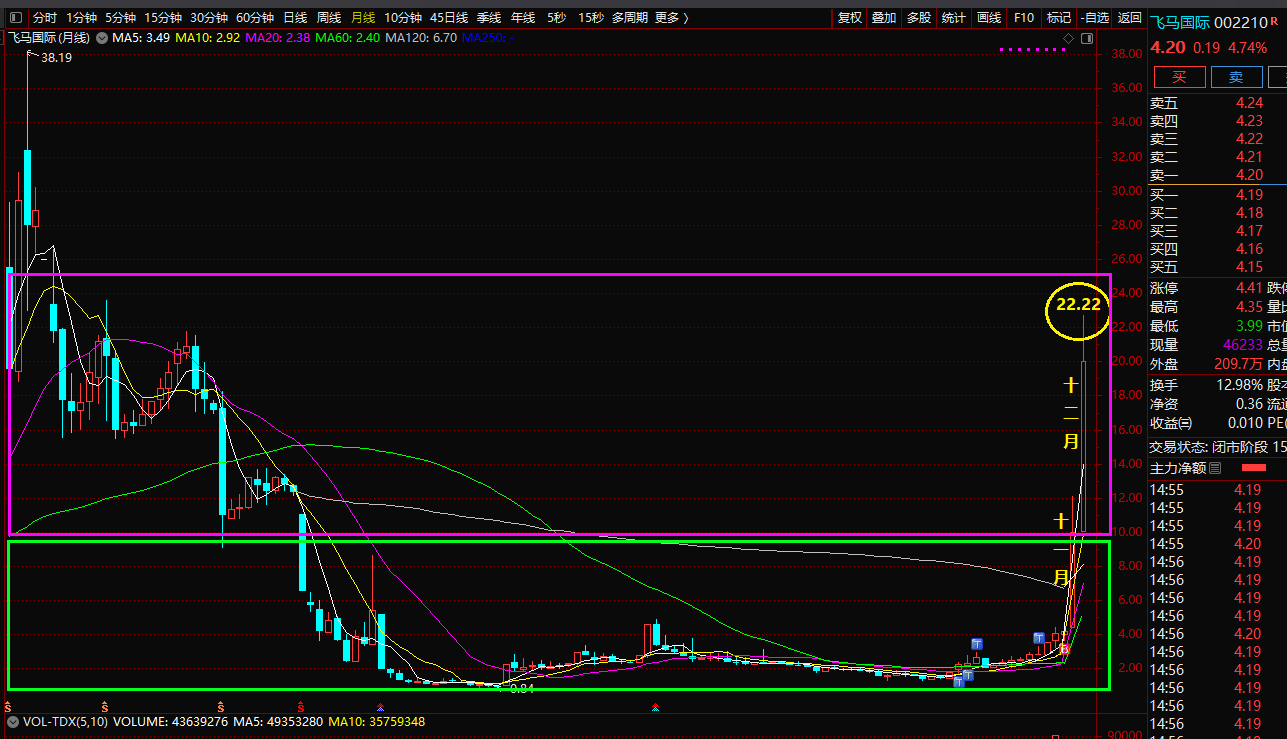Viewport: 1287px width, 739px height.
Task: Select the 10分钟 period tab
Action: (x=403, y=18)
